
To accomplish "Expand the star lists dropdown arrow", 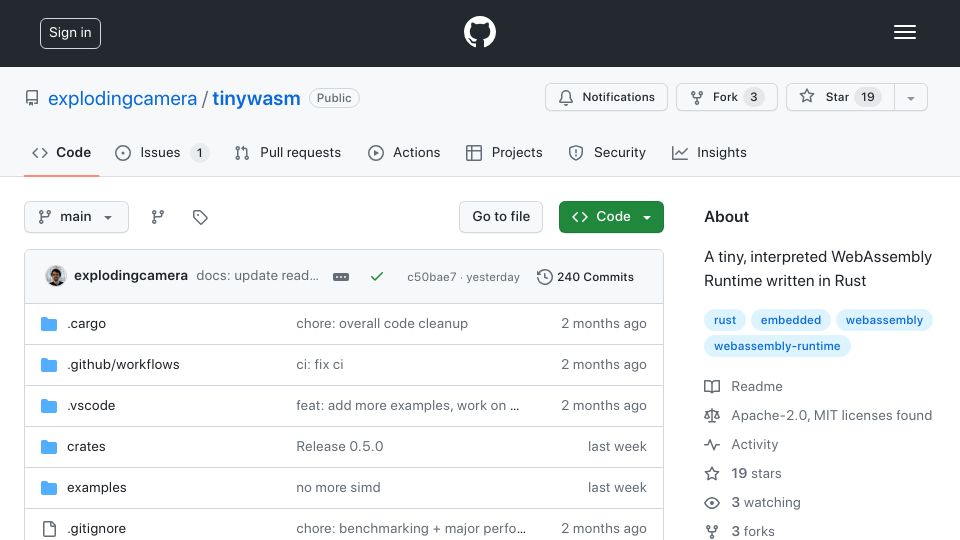I will point(910,97).
